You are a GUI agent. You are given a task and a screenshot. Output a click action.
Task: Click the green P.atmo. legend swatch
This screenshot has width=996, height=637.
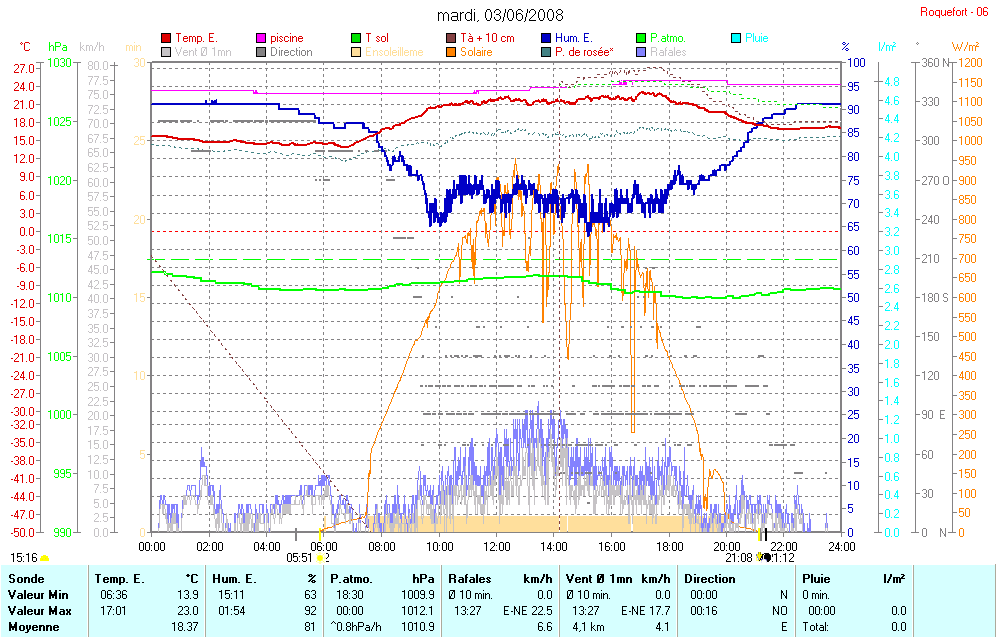(x=641, y=38)
